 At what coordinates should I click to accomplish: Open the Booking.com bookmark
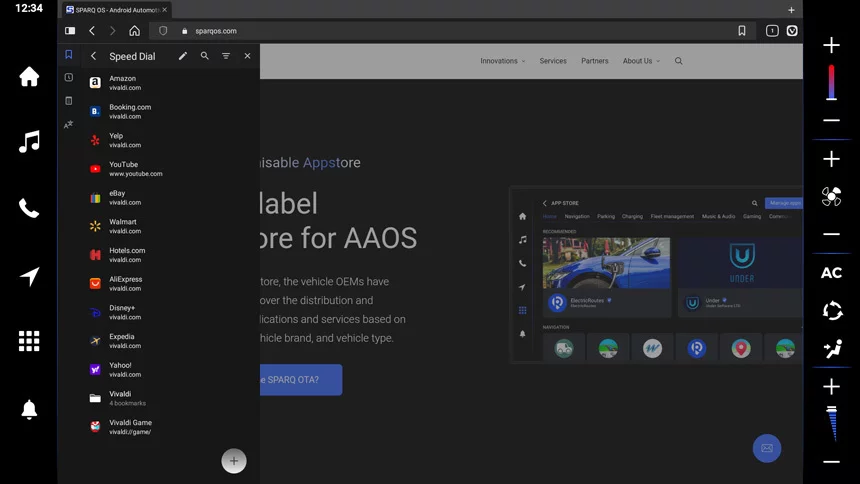171,111
